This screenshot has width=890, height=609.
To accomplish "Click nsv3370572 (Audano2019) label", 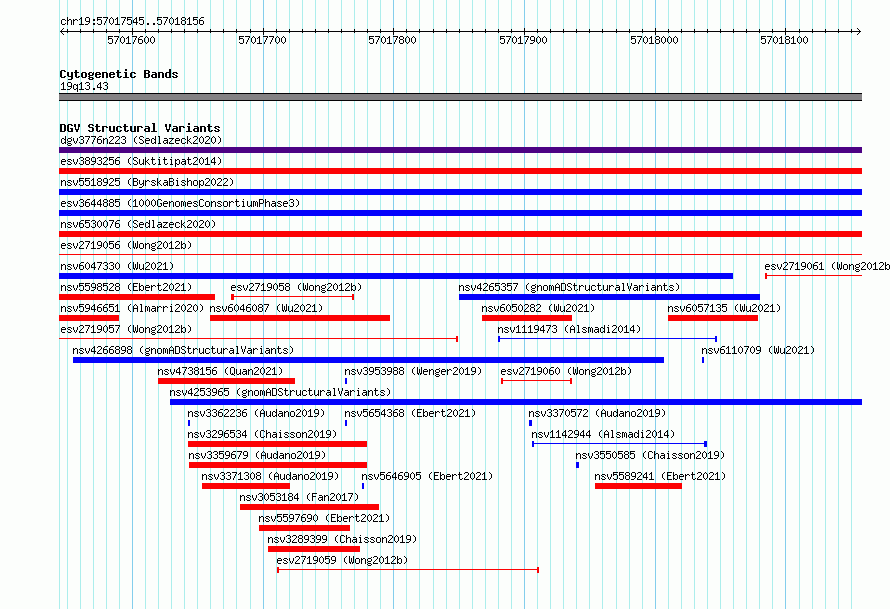I will (597, 413).
